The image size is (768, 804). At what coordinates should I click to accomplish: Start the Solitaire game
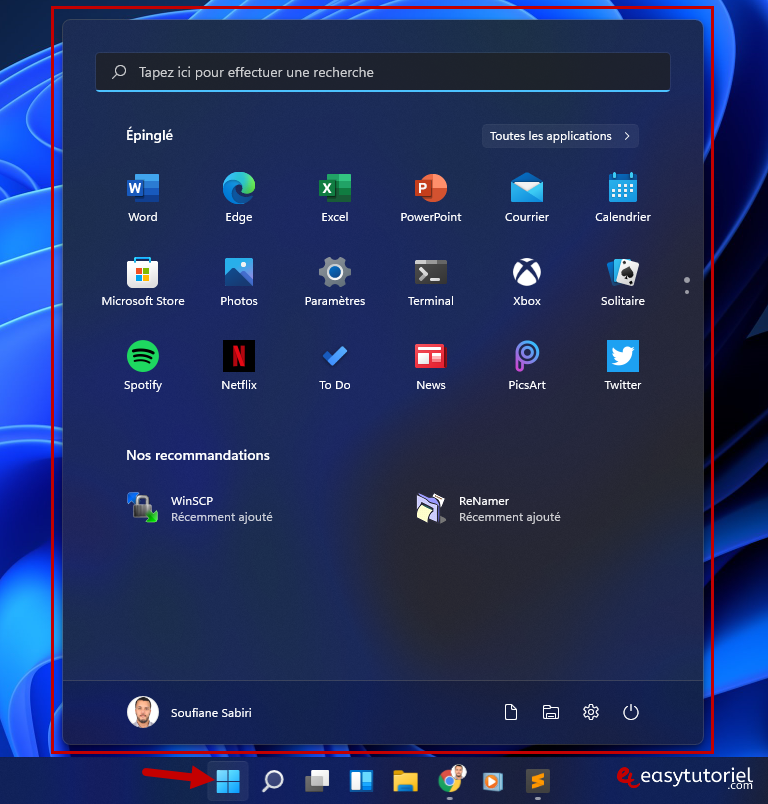click(x=622, y=282)
